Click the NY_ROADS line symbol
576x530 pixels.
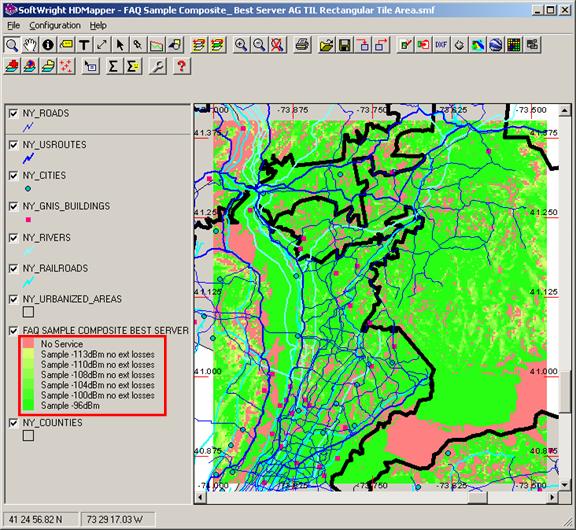tap(28, 127)
